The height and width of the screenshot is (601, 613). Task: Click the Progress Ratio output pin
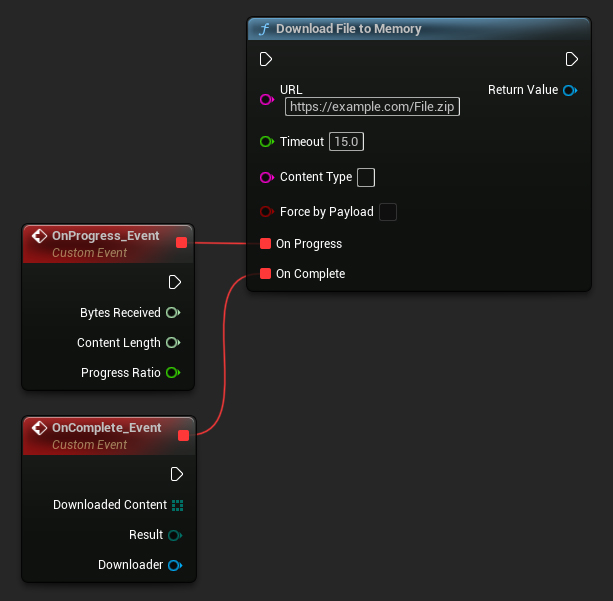pyautogui.click(x=173, y=373)
